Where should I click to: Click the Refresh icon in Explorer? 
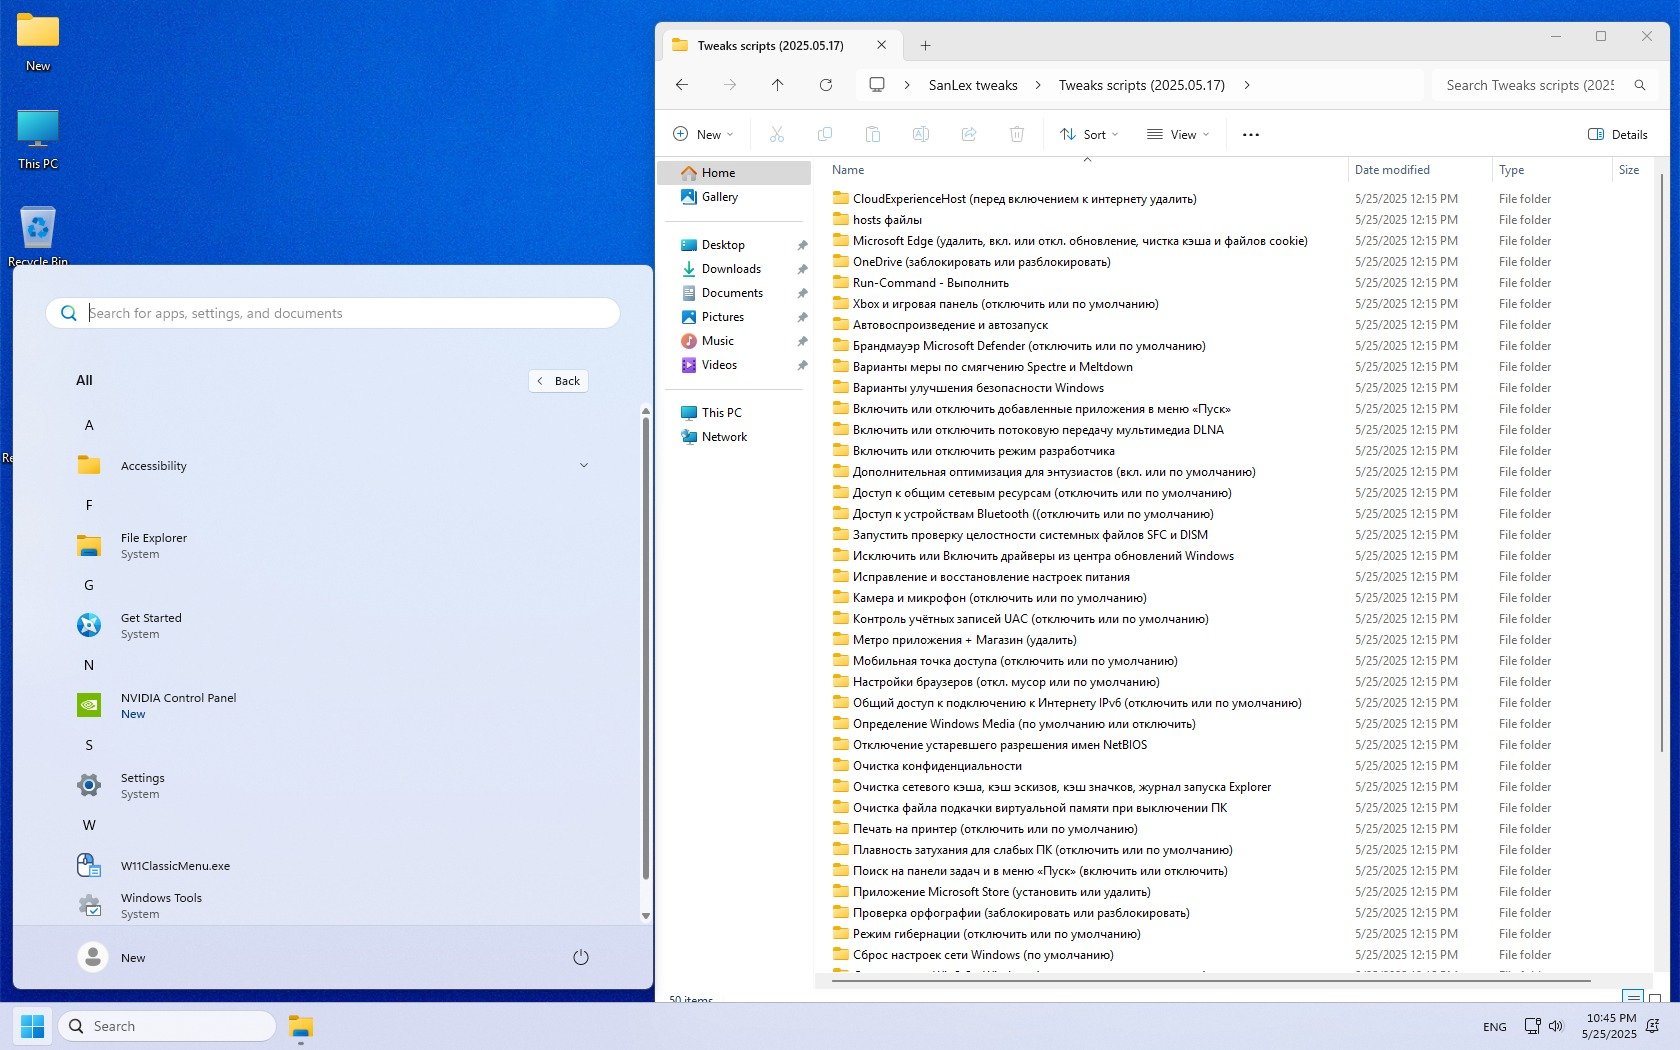(825, 85)
